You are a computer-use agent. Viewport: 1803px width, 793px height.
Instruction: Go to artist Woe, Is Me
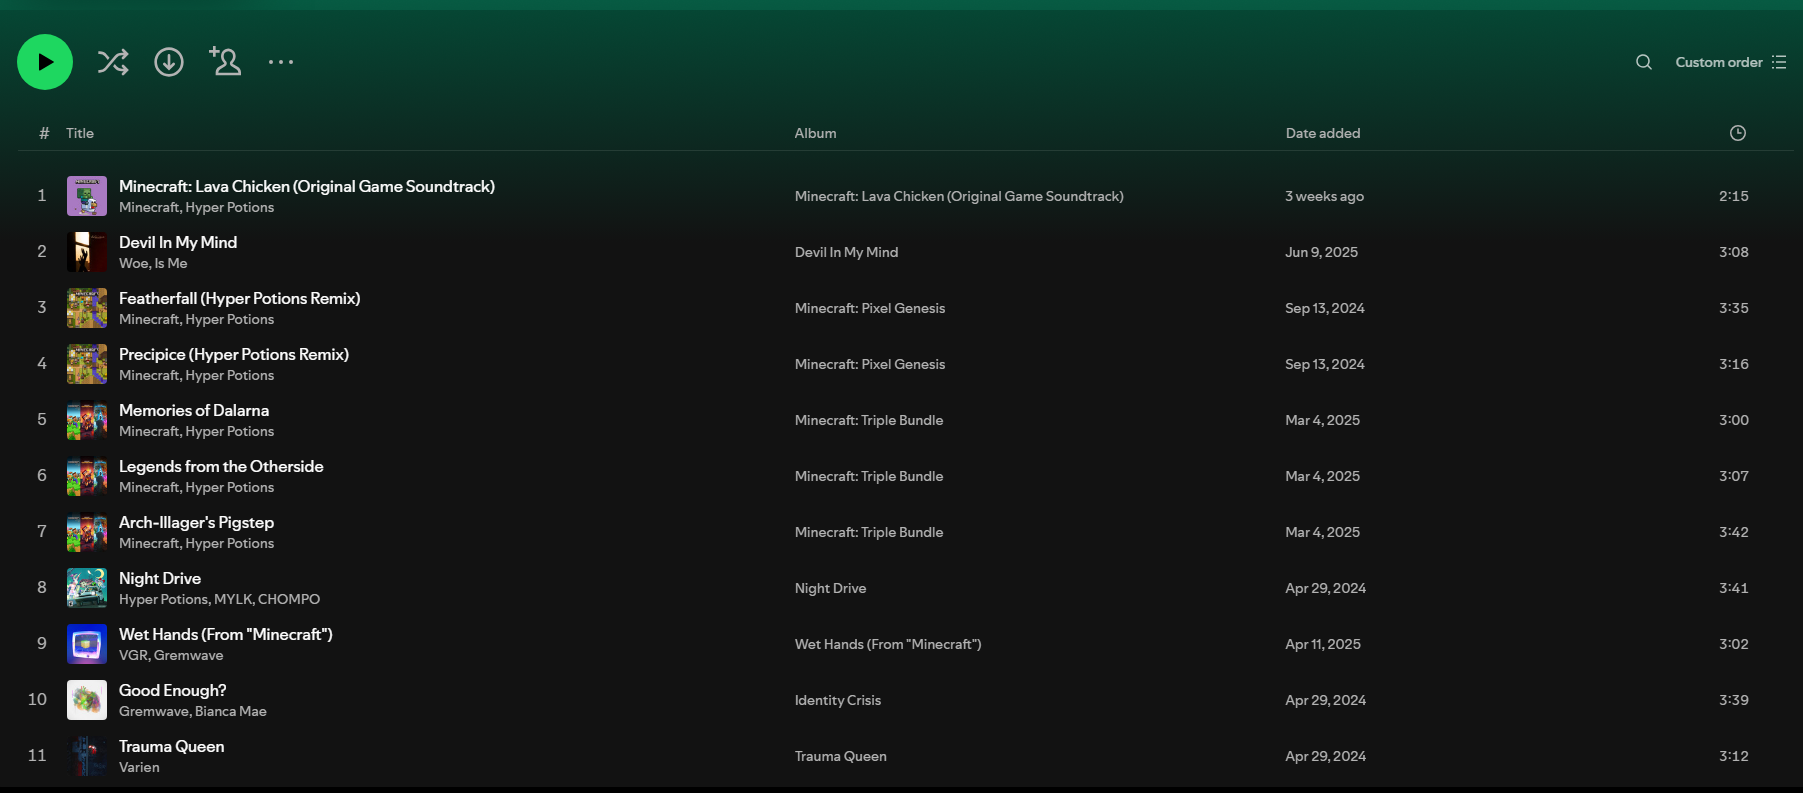[153, 263]
